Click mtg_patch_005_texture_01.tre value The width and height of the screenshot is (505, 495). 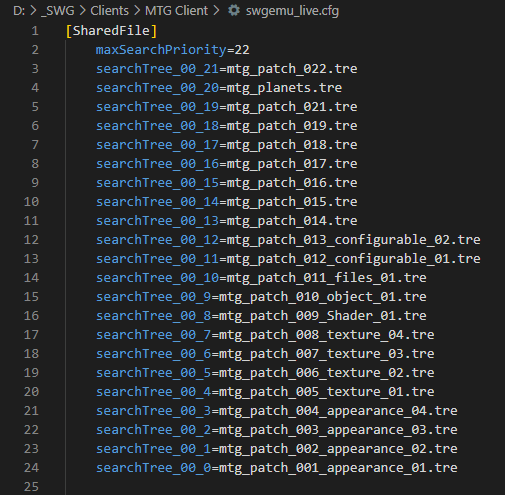(x=327, y=392)
